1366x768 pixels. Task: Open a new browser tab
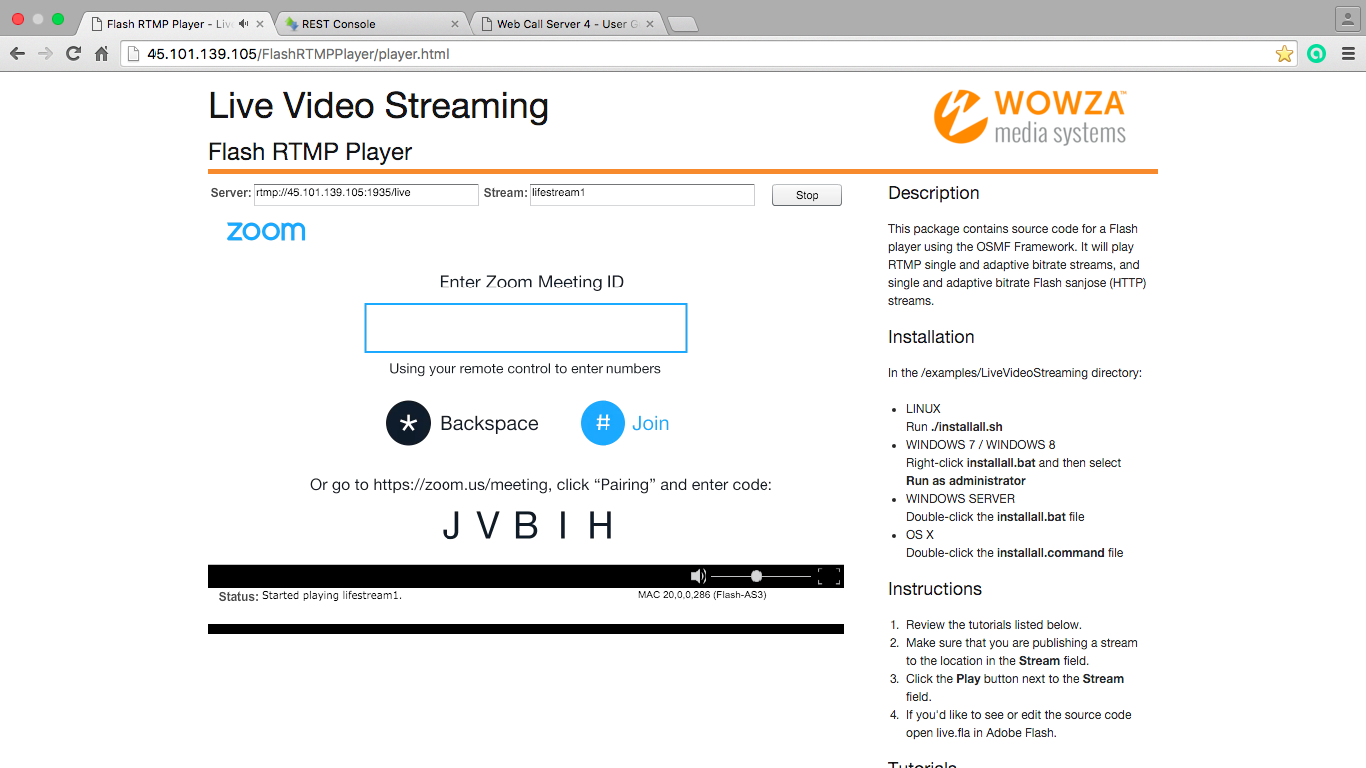coord(682,24)
